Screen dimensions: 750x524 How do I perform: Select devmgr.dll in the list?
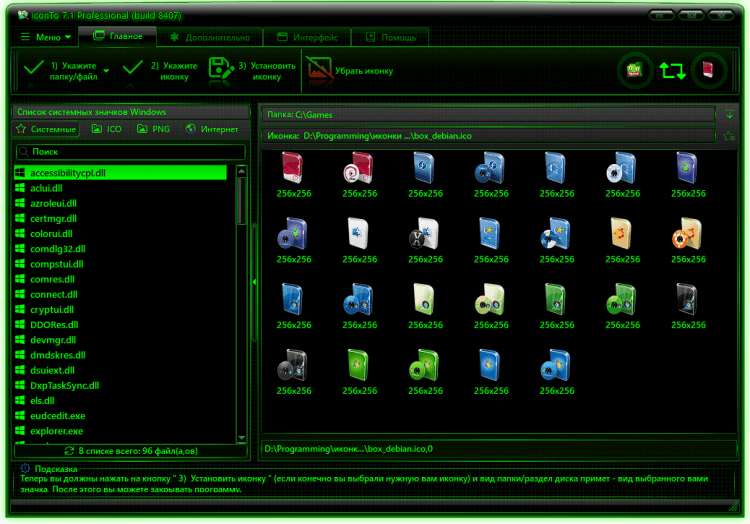pos(121,340)
